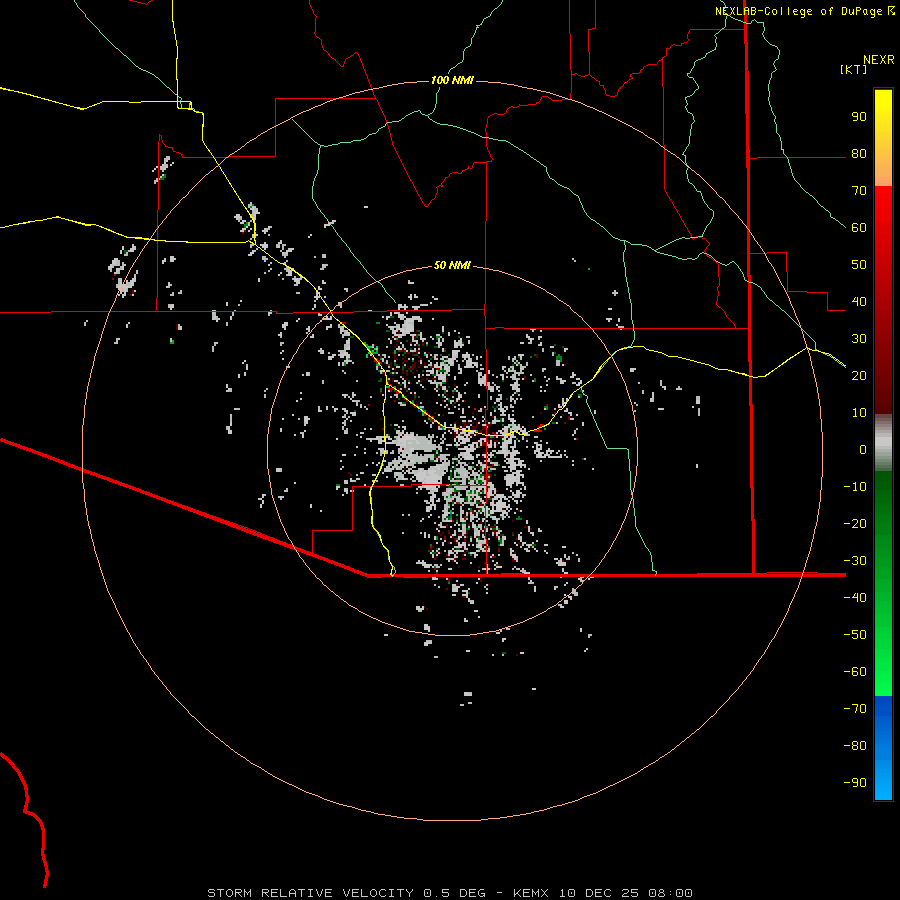Click the -50 value on velocity scale
Screen dimensions: 900x900
[x=855, y=634]
